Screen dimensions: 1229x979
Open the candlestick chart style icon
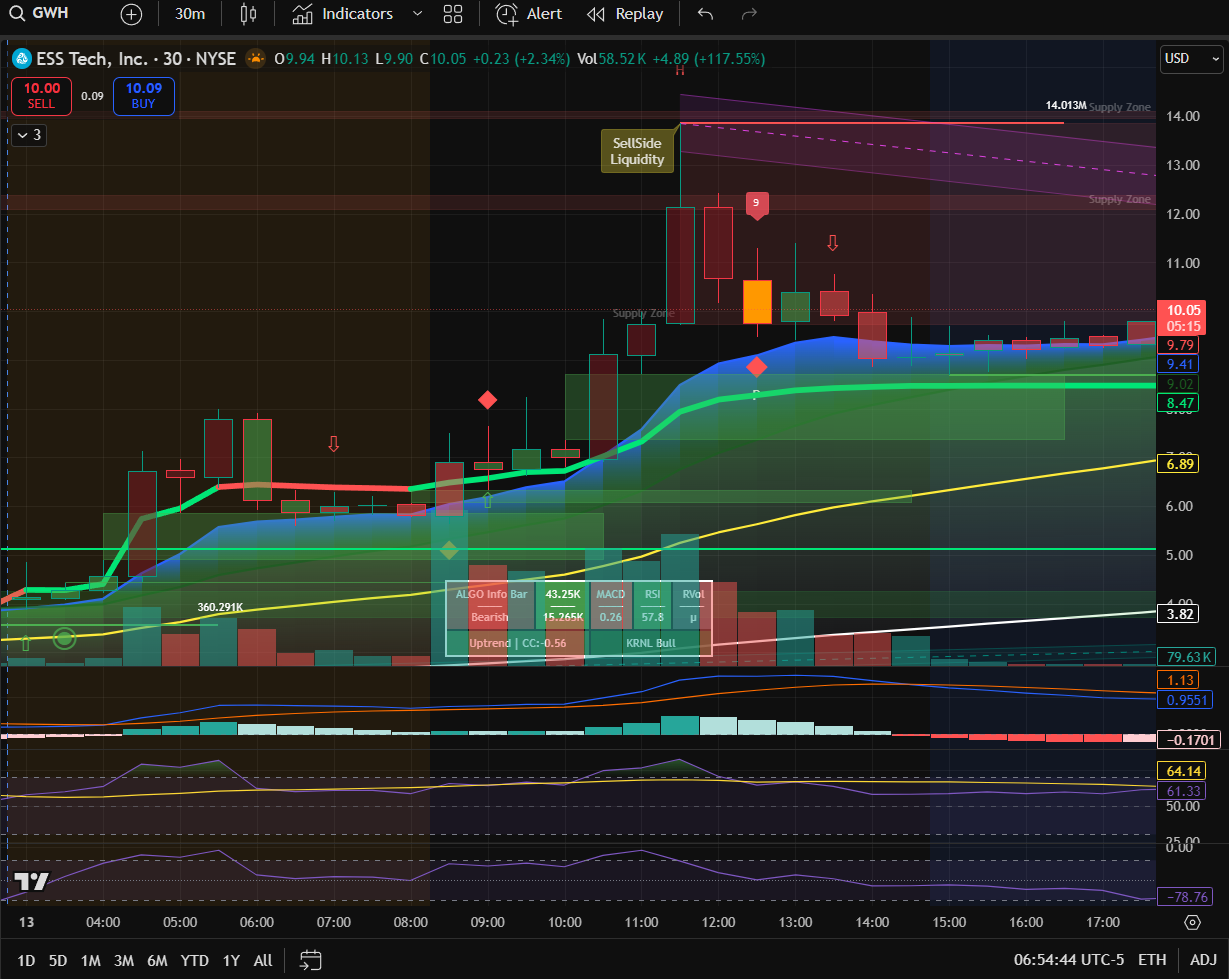248,14
